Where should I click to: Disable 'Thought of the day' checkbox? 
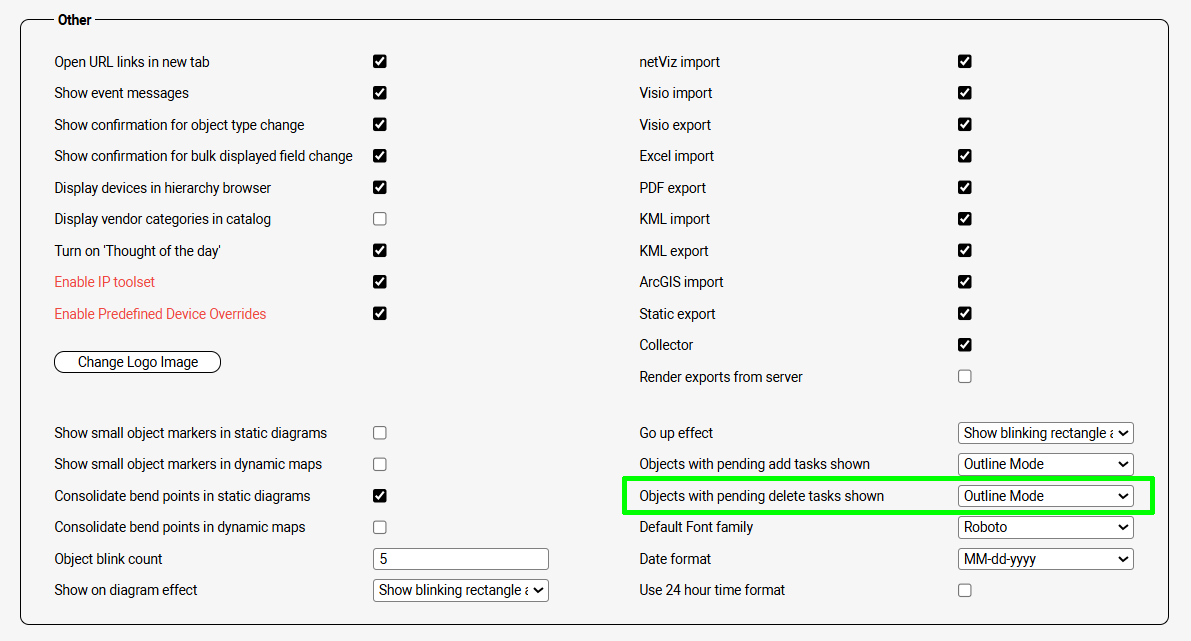[380, 250]
